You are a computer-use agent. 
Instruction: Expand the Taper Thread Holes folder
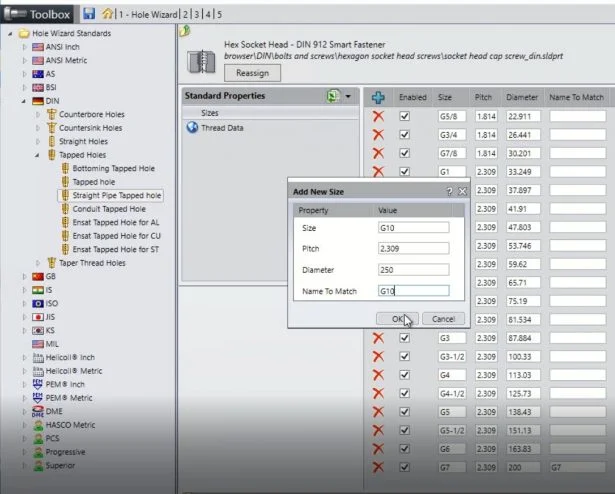[x=38, y=263]
